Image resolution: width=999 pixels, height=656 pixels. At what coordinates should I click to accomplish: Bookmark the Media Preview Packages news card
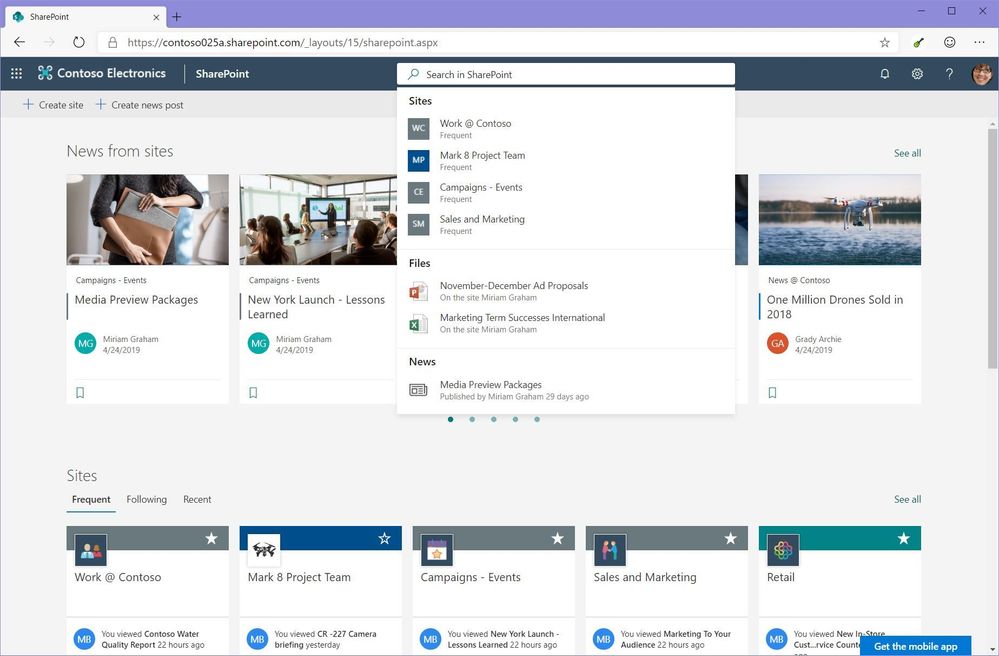(80, 392)
